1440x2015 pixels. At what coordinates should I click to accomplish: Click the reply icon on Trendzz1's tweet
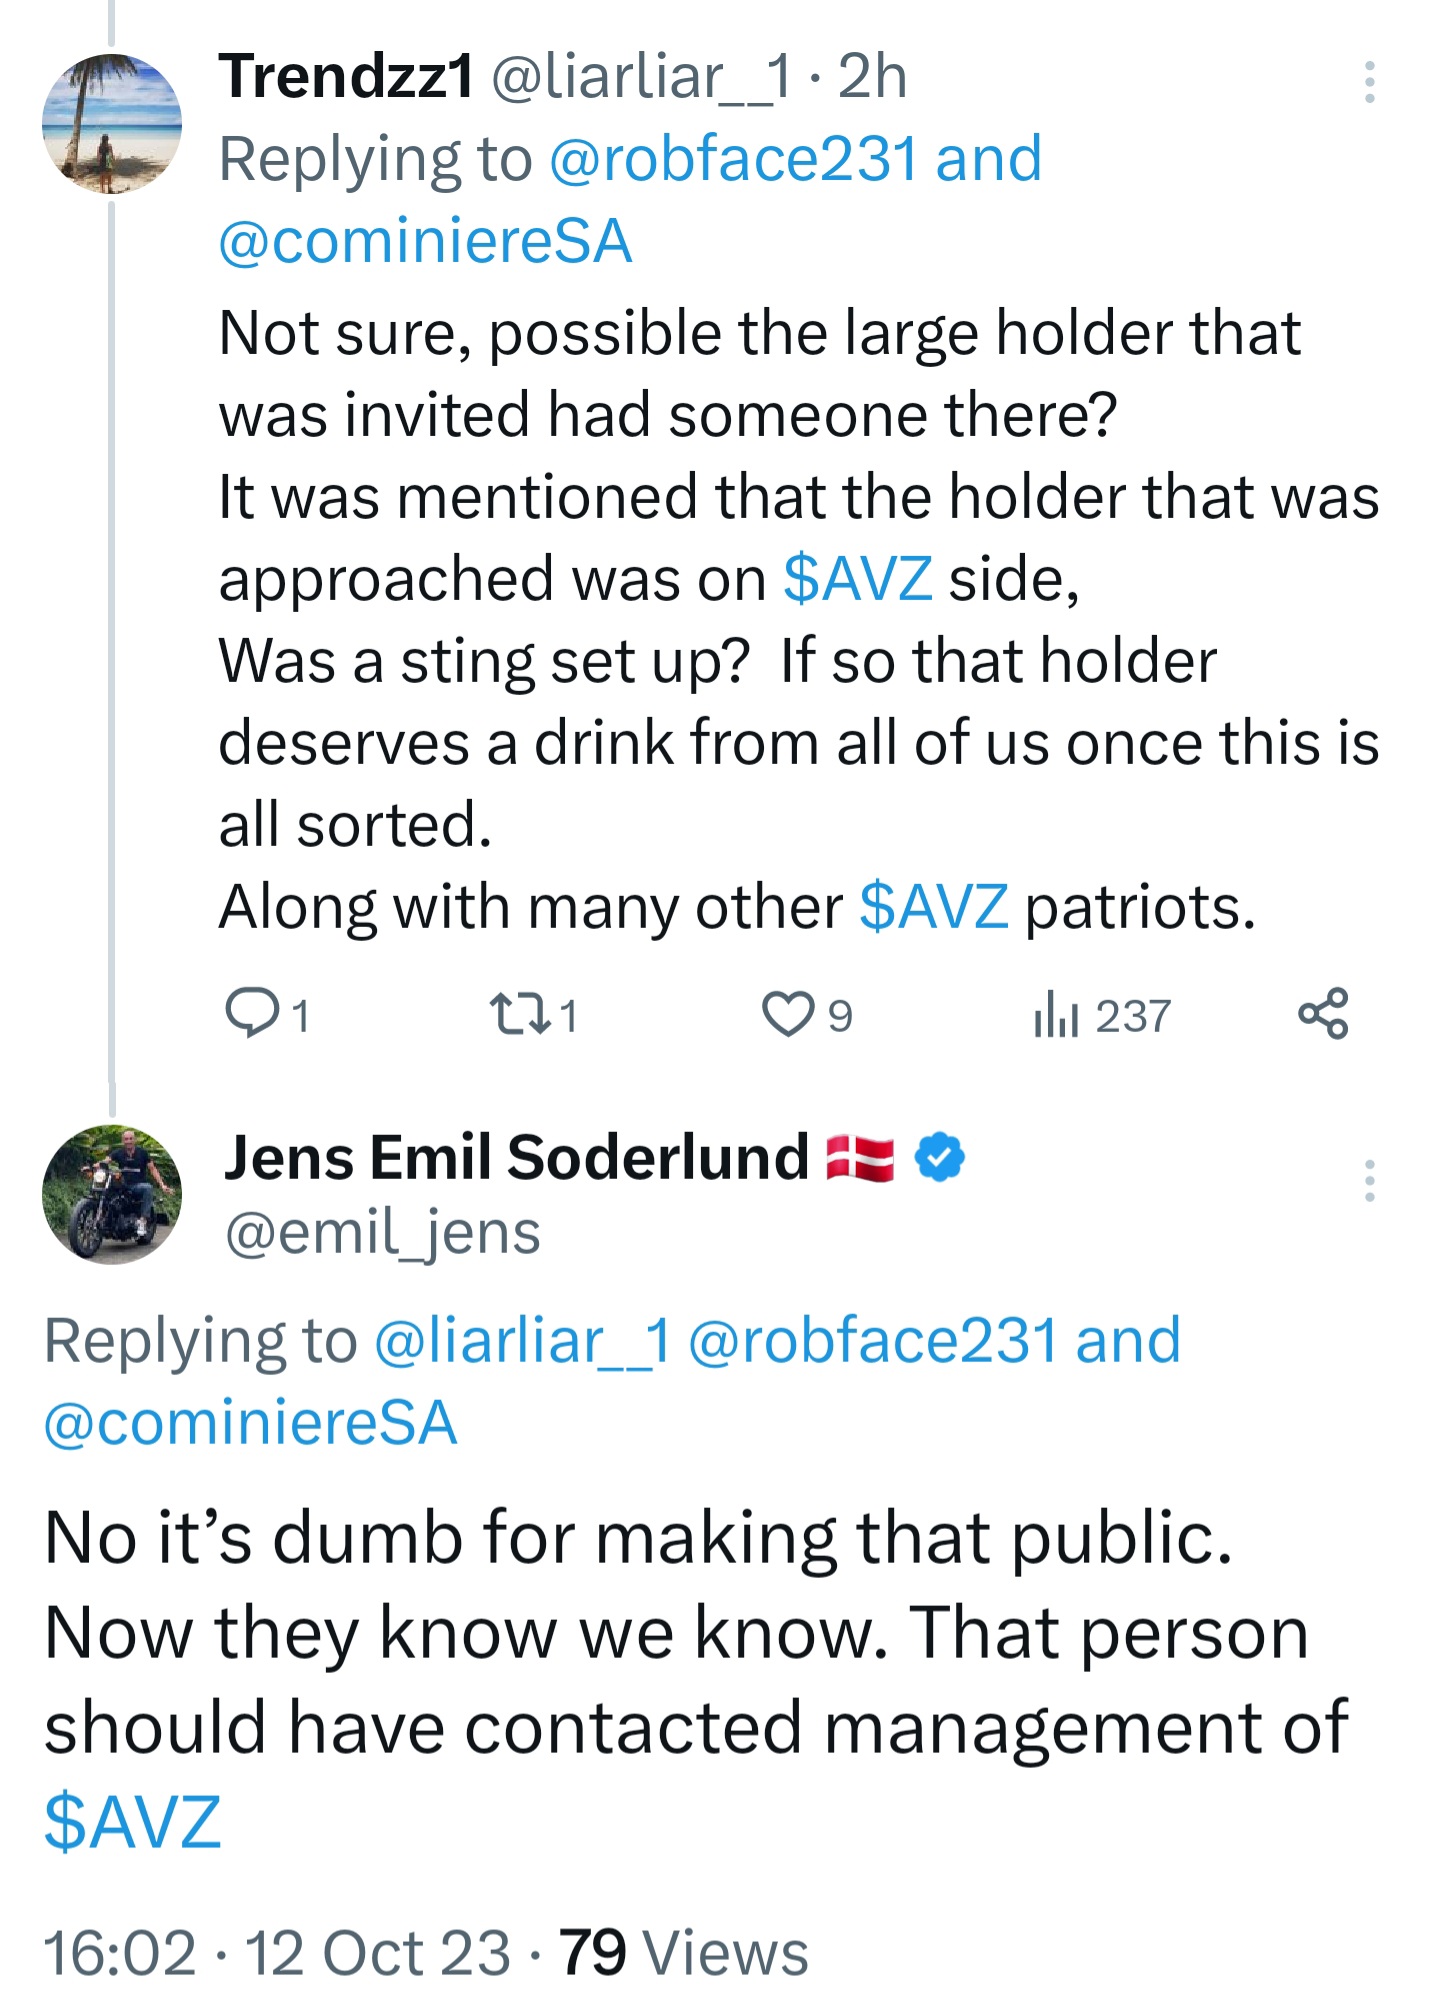tap(252, 1013)
